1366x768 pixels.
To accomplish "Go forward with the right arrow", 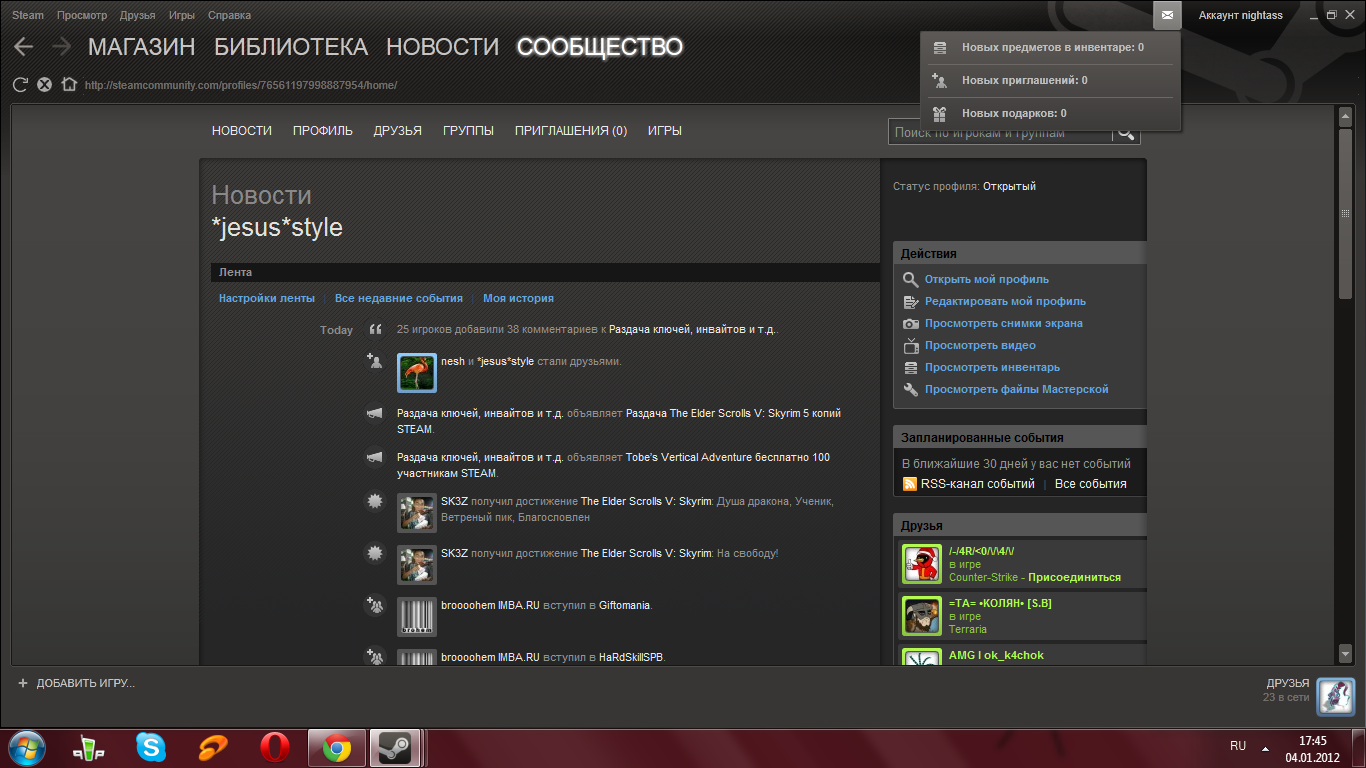I will tap(62, 46).
